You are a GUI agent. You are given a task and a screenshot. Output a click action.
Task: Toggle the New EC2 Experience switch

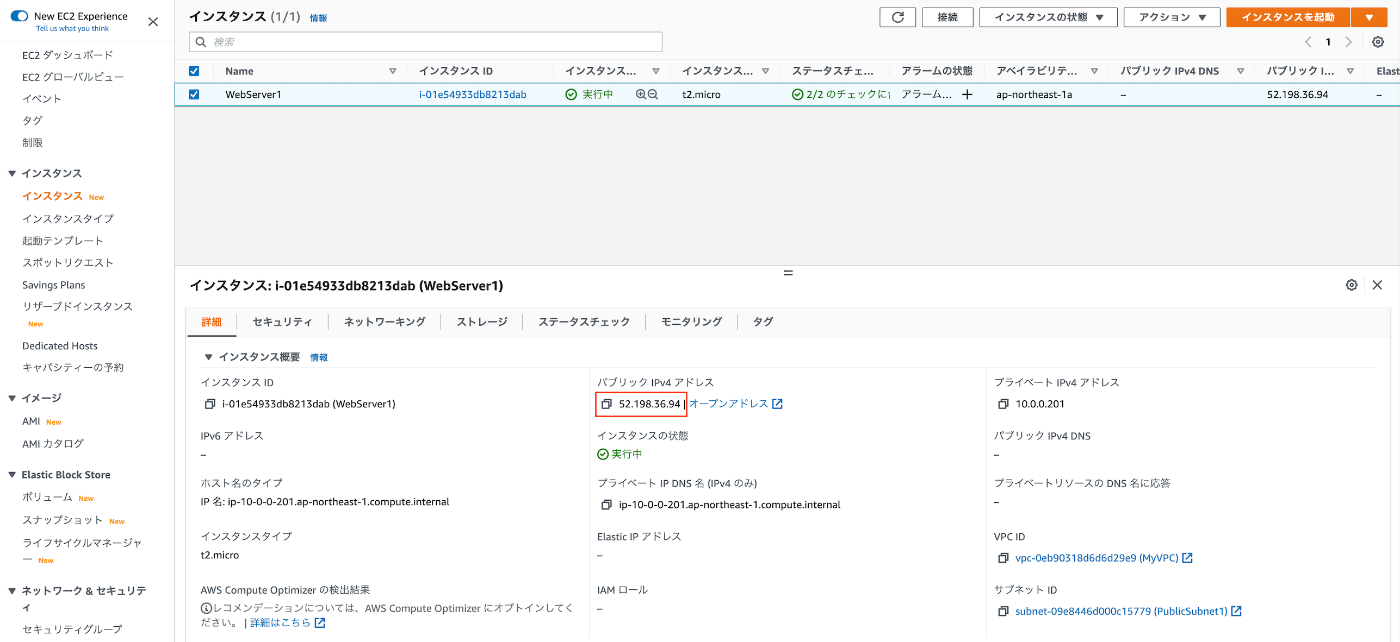[x=19, y=16]
